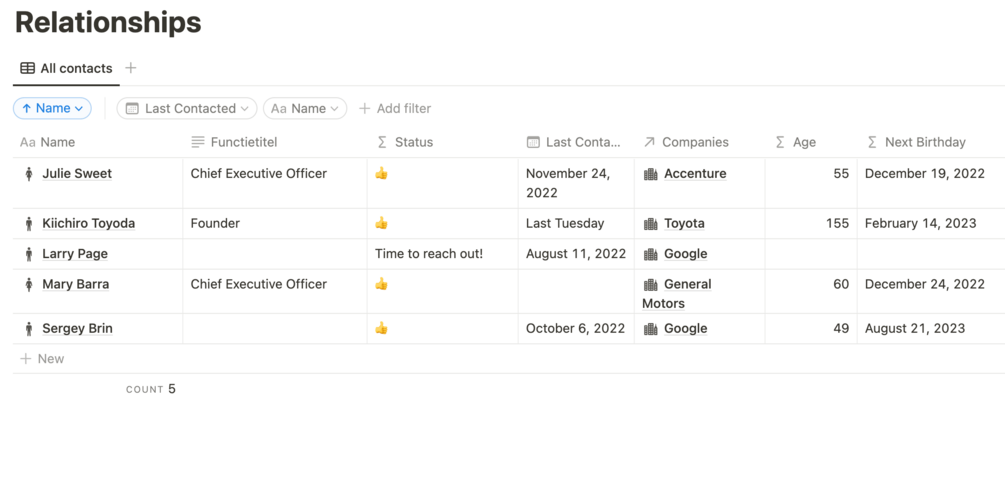The height and width of the screenshot is (495, 1005).
Task: Click the building icon next to Toyota
Action: [650, 224]
